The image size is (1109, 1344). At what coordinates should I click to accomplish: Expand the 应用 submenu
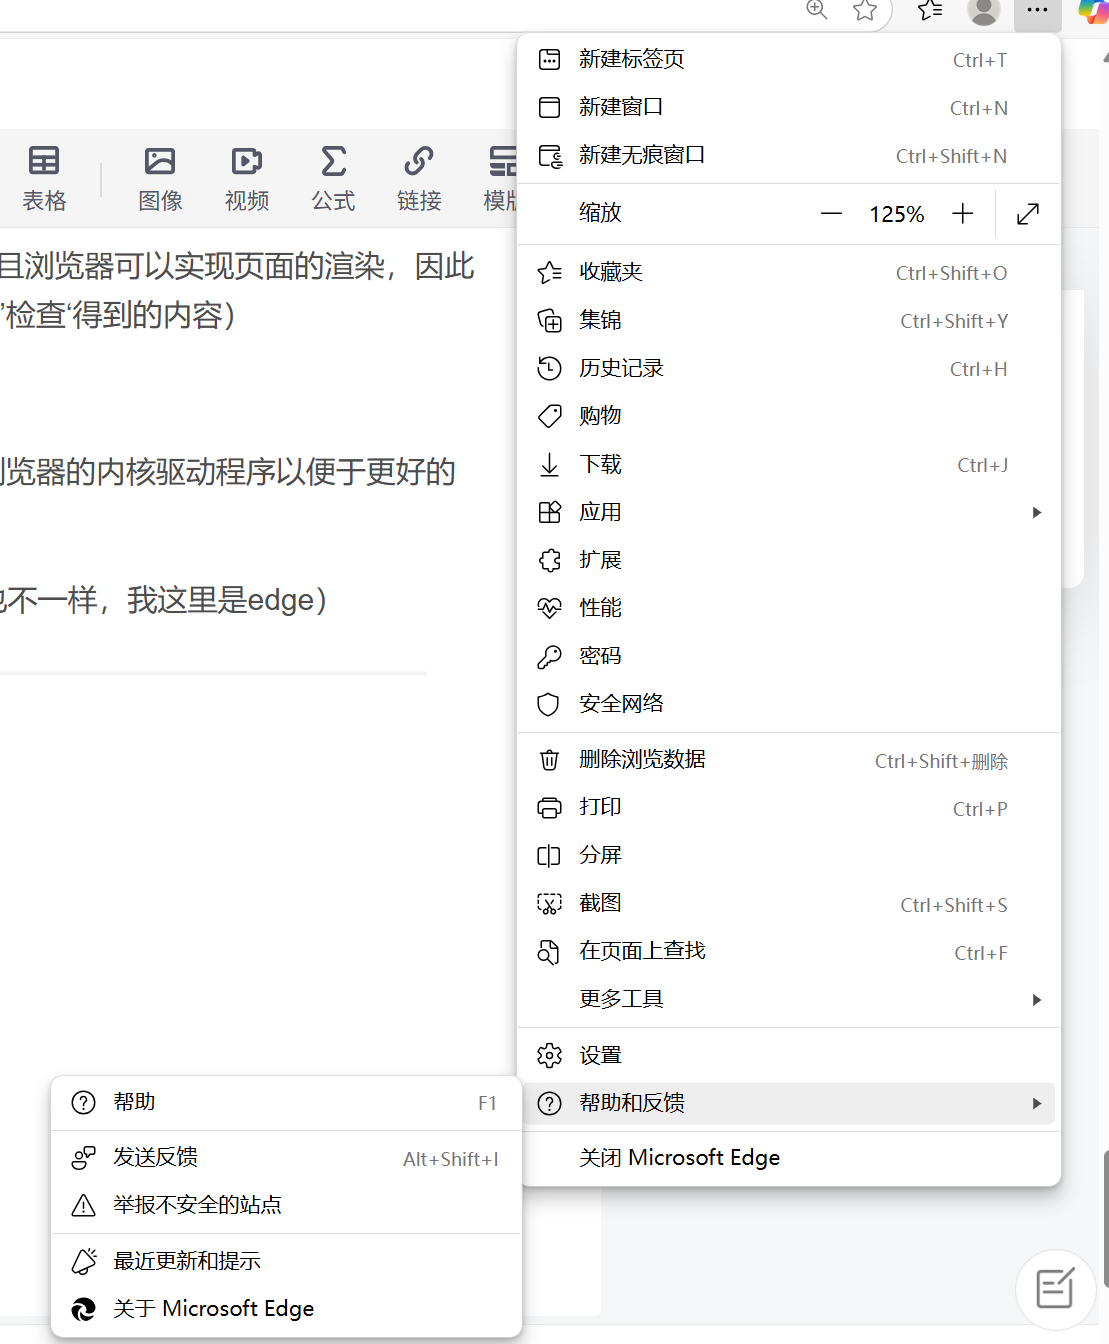point(789,513)
